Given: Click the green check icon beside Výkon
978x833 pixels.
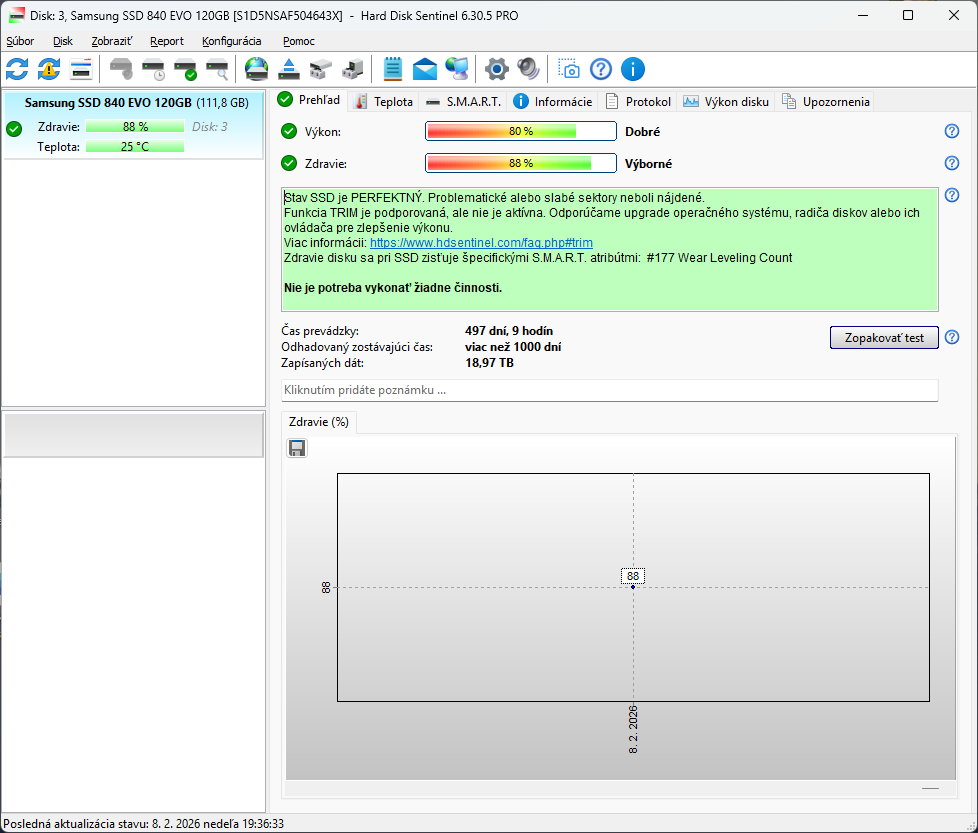Looking at the screenshot, I should tap(289, 131).
